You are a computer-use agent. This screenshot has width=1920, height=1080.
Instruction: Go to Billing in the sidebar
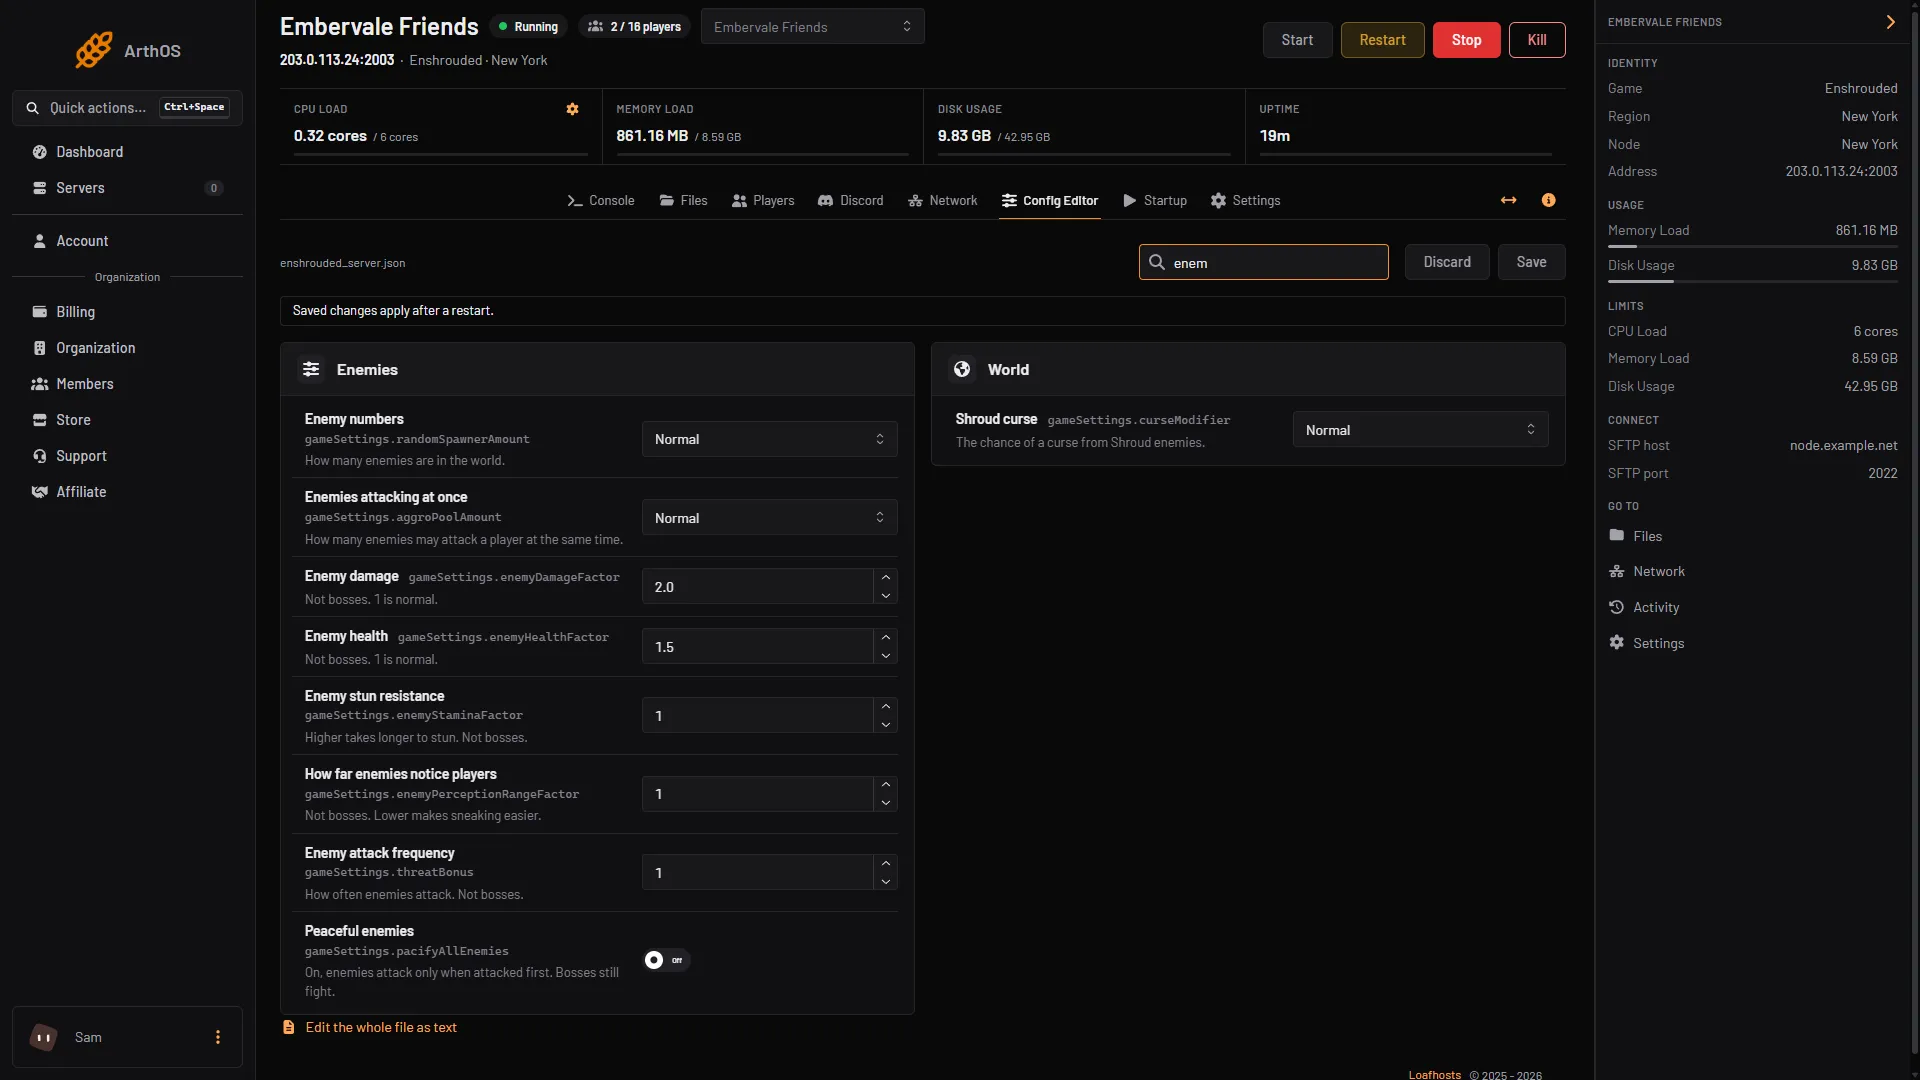(127, 312)
